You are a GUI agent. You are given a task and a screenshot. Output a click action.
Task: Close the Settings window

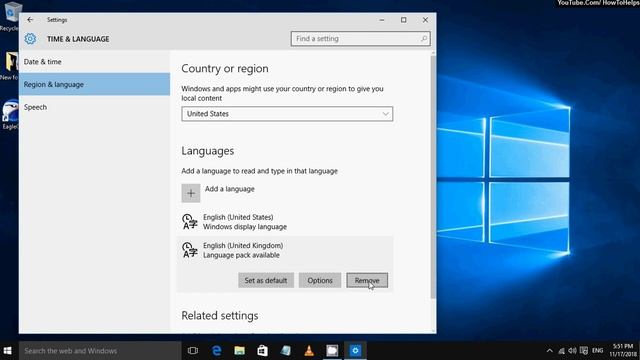pyautogui.click(x=425, y=20)
